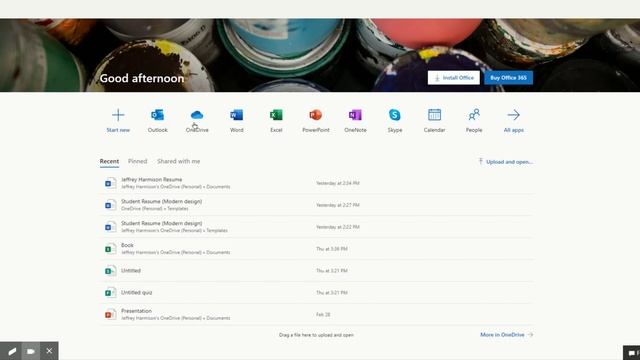This screenshot has height=360, width=640.
Task: Open the Untitled quiz file
Action: pos(317,292)
